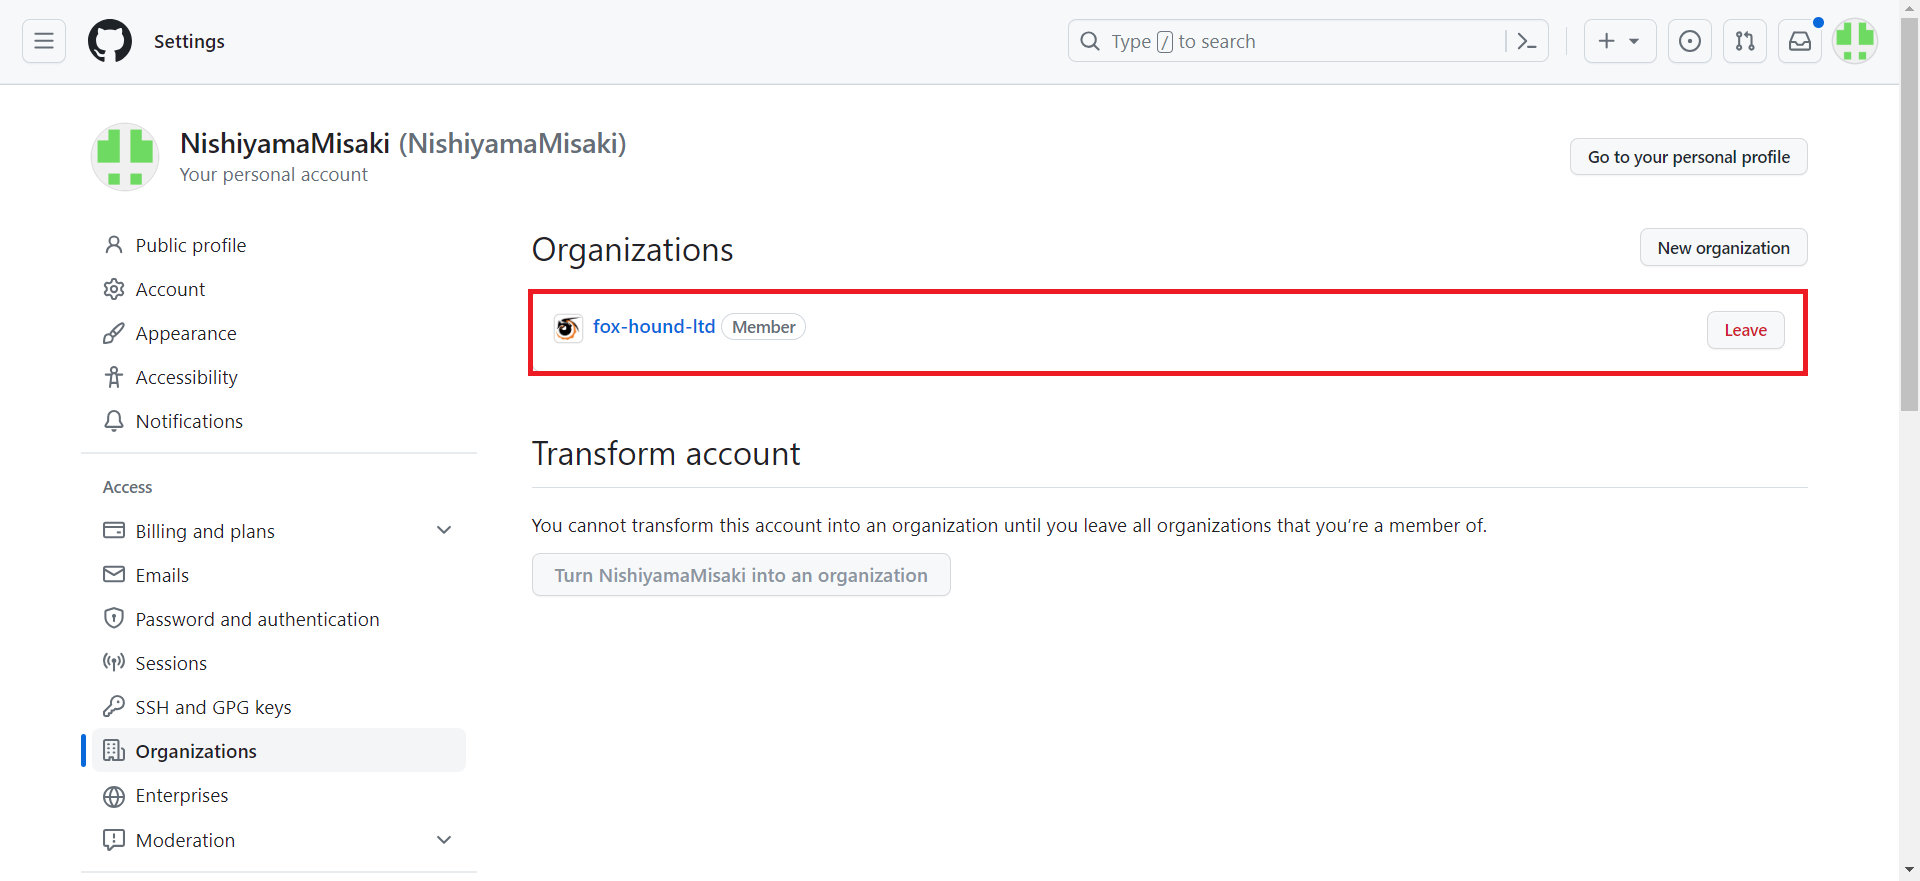The width and height of the screenshot is (1920, 881).
Task: Open the Issues icon in header
Action: (x=1689, y=41)
